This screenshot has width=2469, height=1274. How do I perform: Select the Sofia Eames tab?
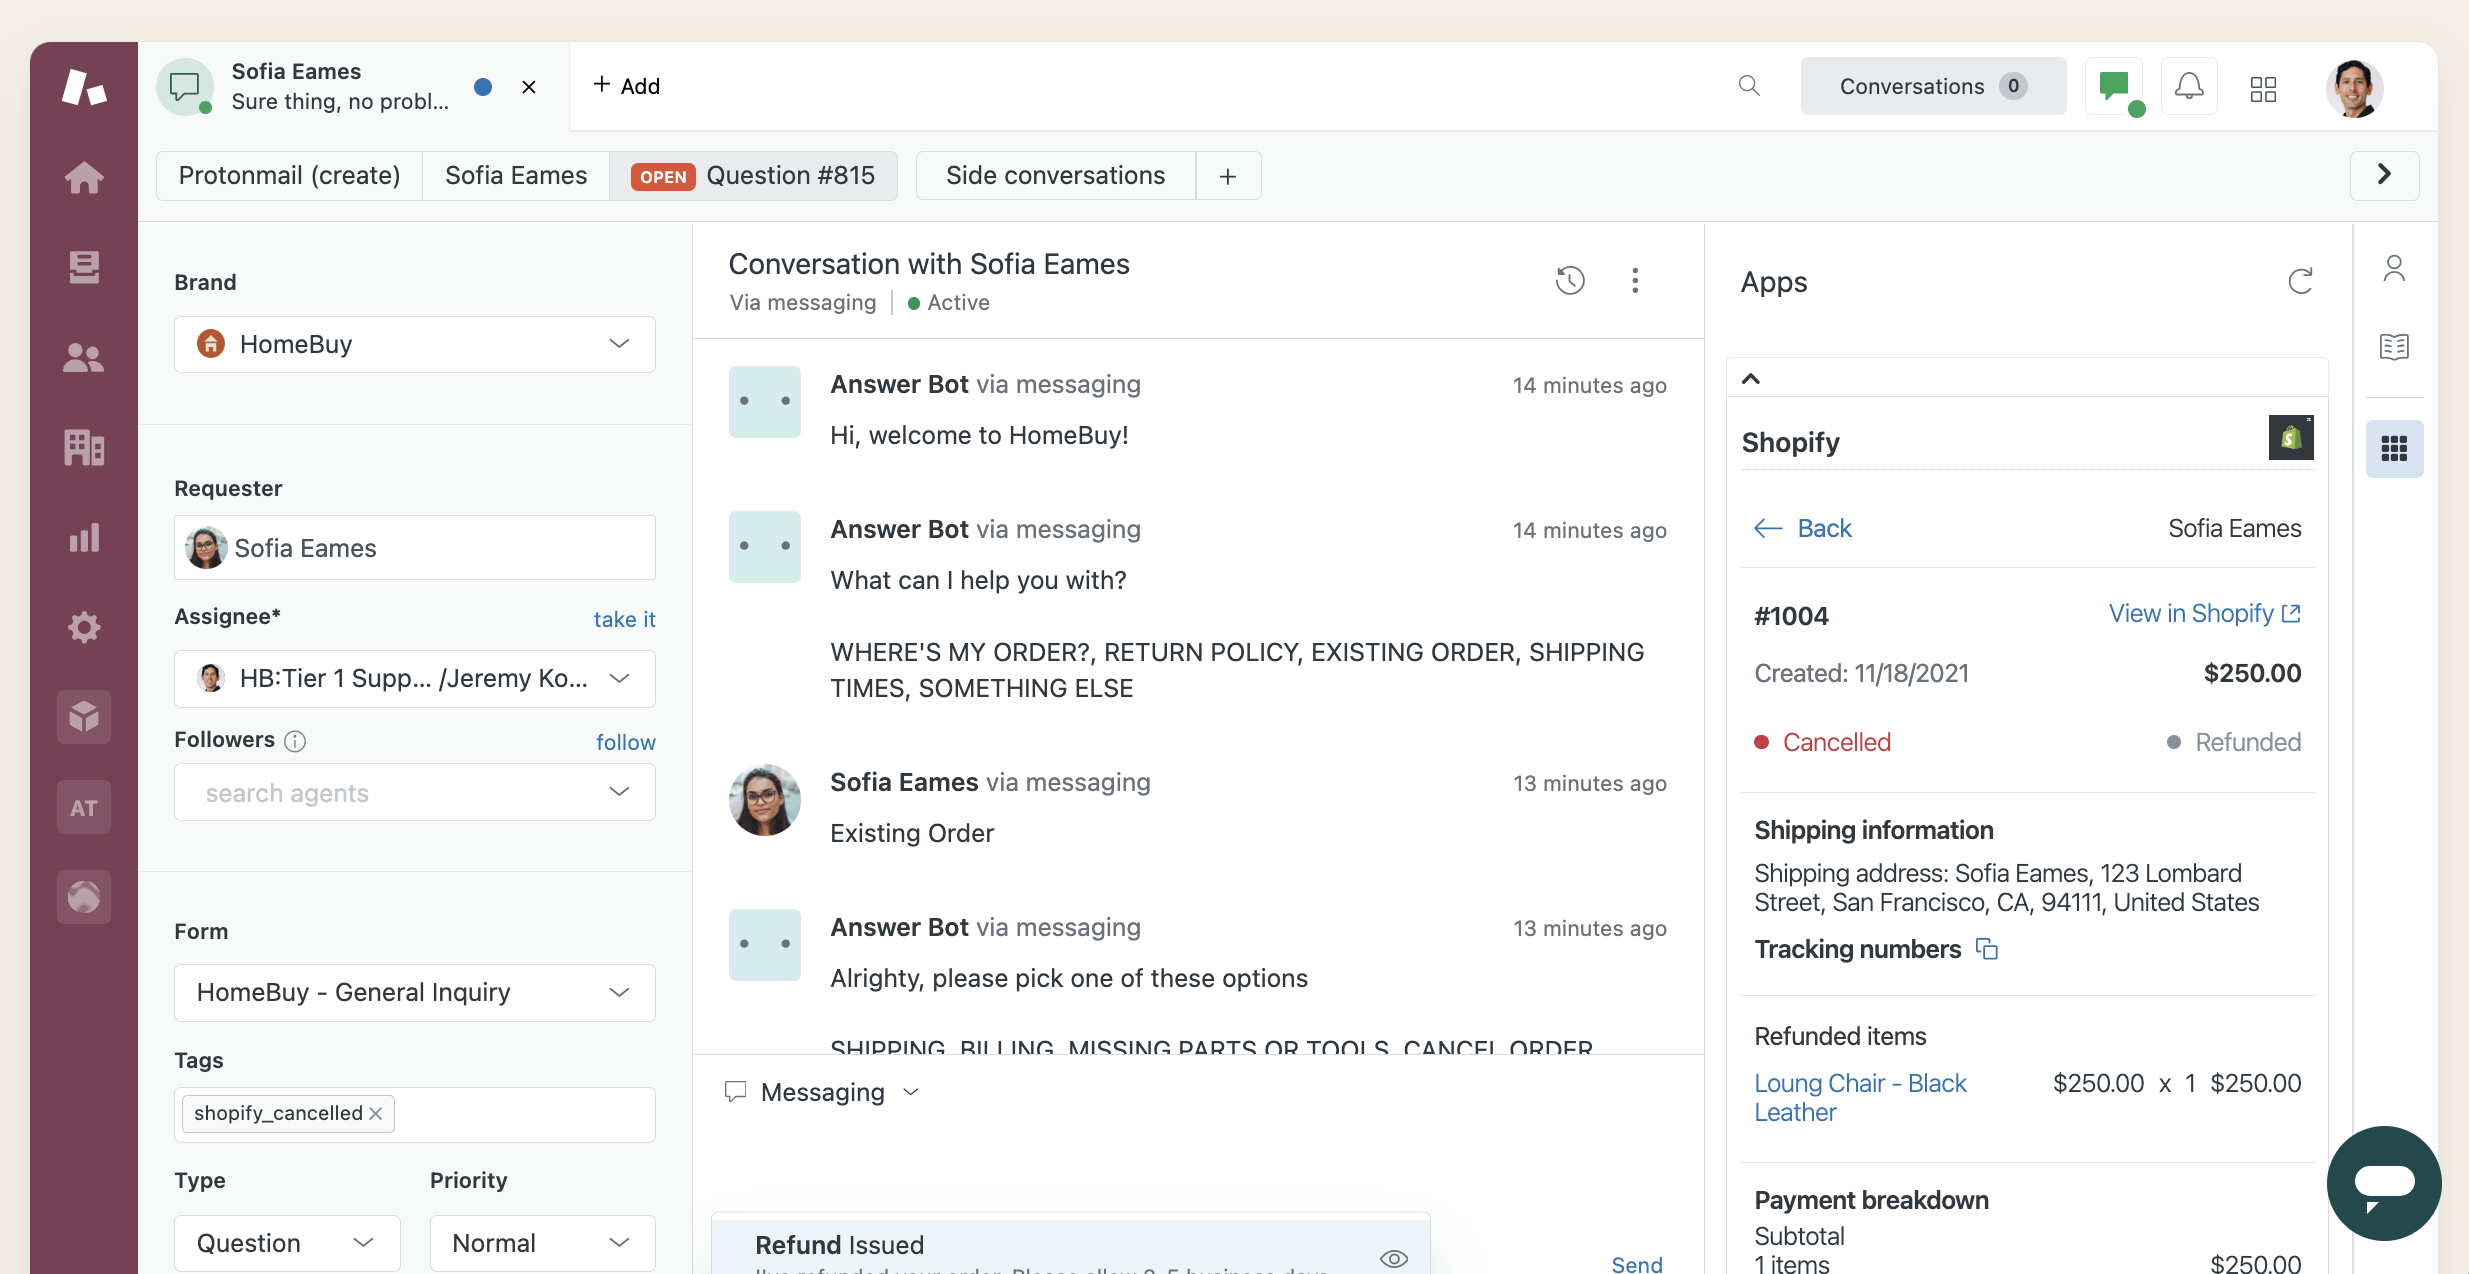517,172
